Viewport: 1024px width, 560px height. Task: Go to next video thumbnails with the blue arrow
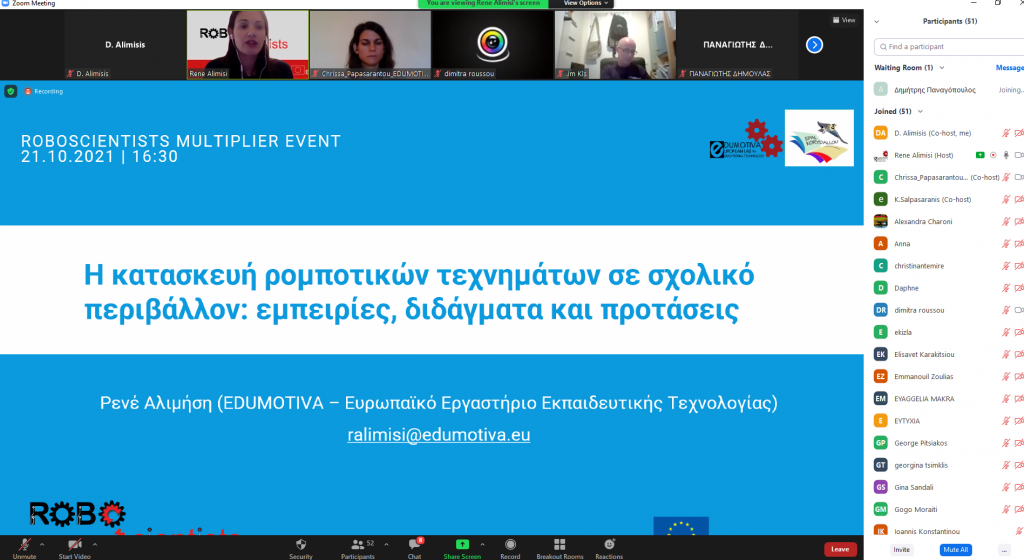[814, 44]
